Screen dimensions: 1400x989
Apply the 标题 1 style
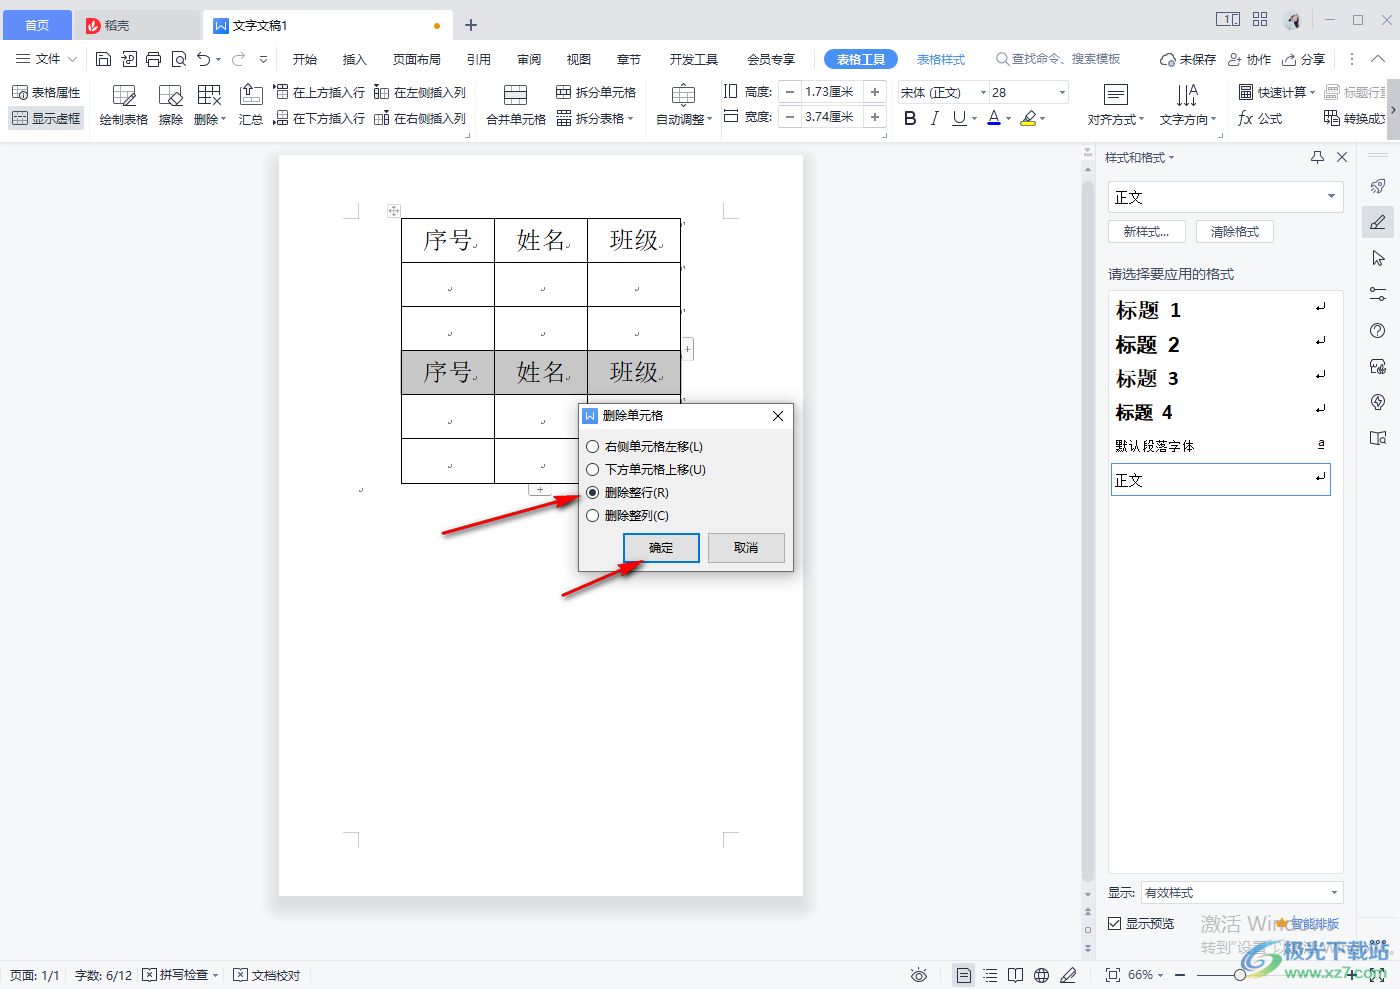pyautogui.click(x=1221, y=311)
